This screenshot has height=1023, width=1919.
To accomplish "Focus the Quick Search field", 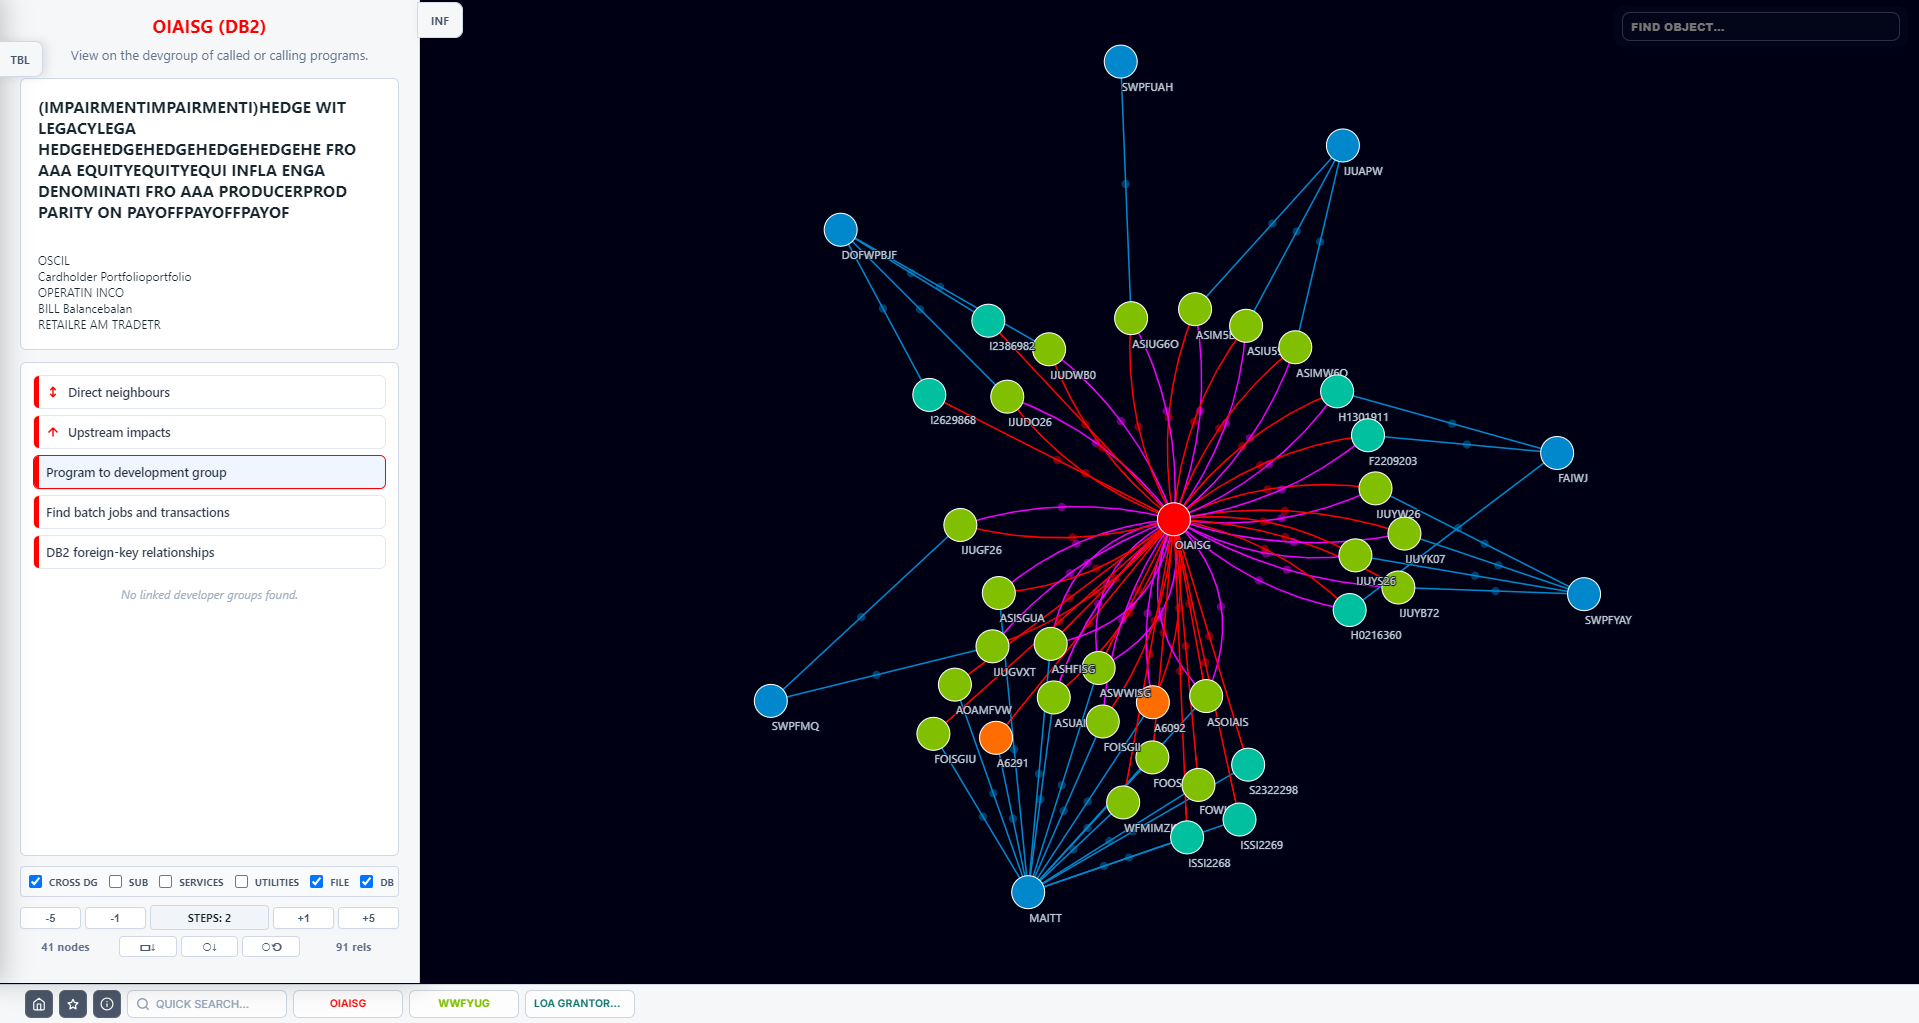I will tap(207, 1004).
